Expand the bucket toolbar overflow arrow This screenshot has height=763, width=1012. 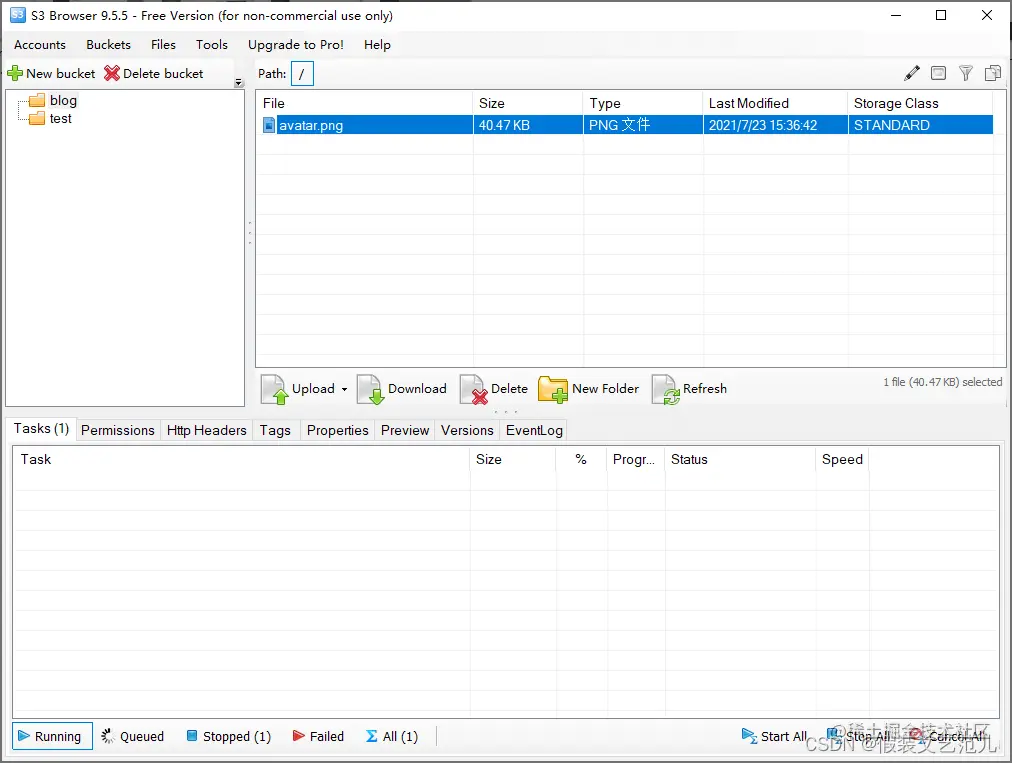[239, 82]
